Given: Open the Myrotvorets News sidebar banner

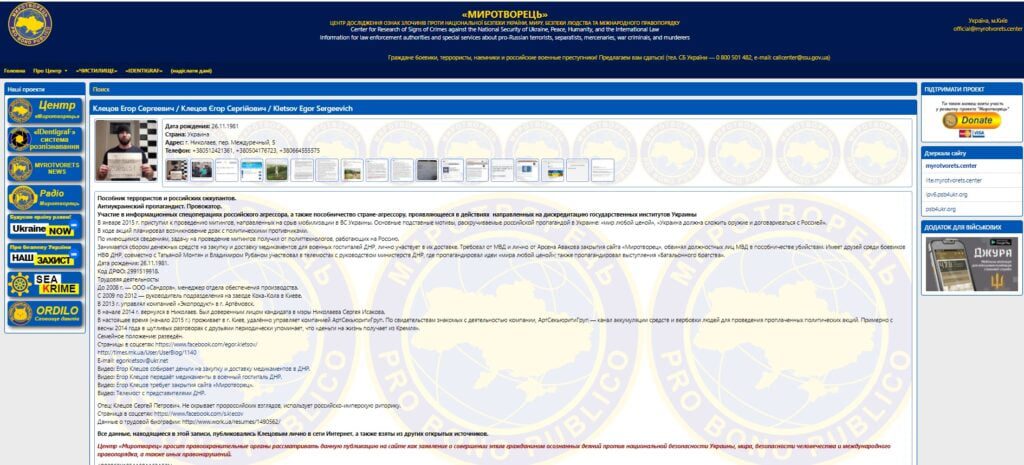Looking at the screenshot, I should [43, 170].
